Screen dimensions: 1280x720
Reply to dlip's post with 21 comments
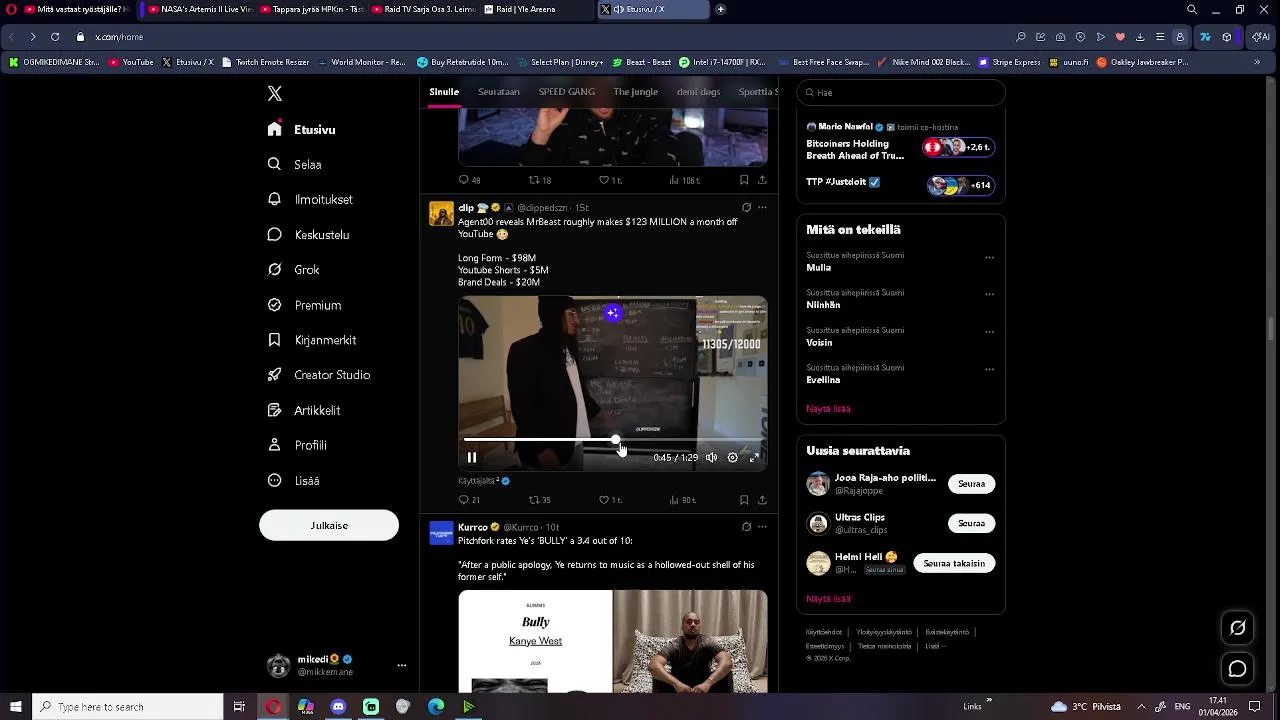click(x=469, y=500)
